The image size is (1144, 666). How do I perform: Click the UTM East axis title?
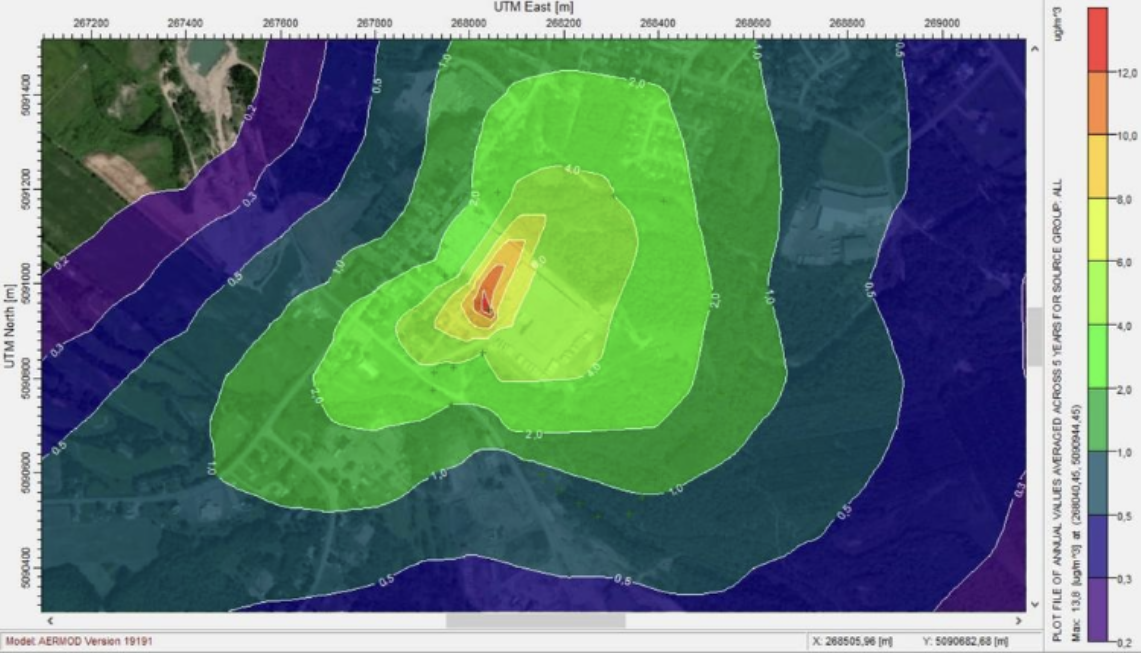click(x=534, y=7)
